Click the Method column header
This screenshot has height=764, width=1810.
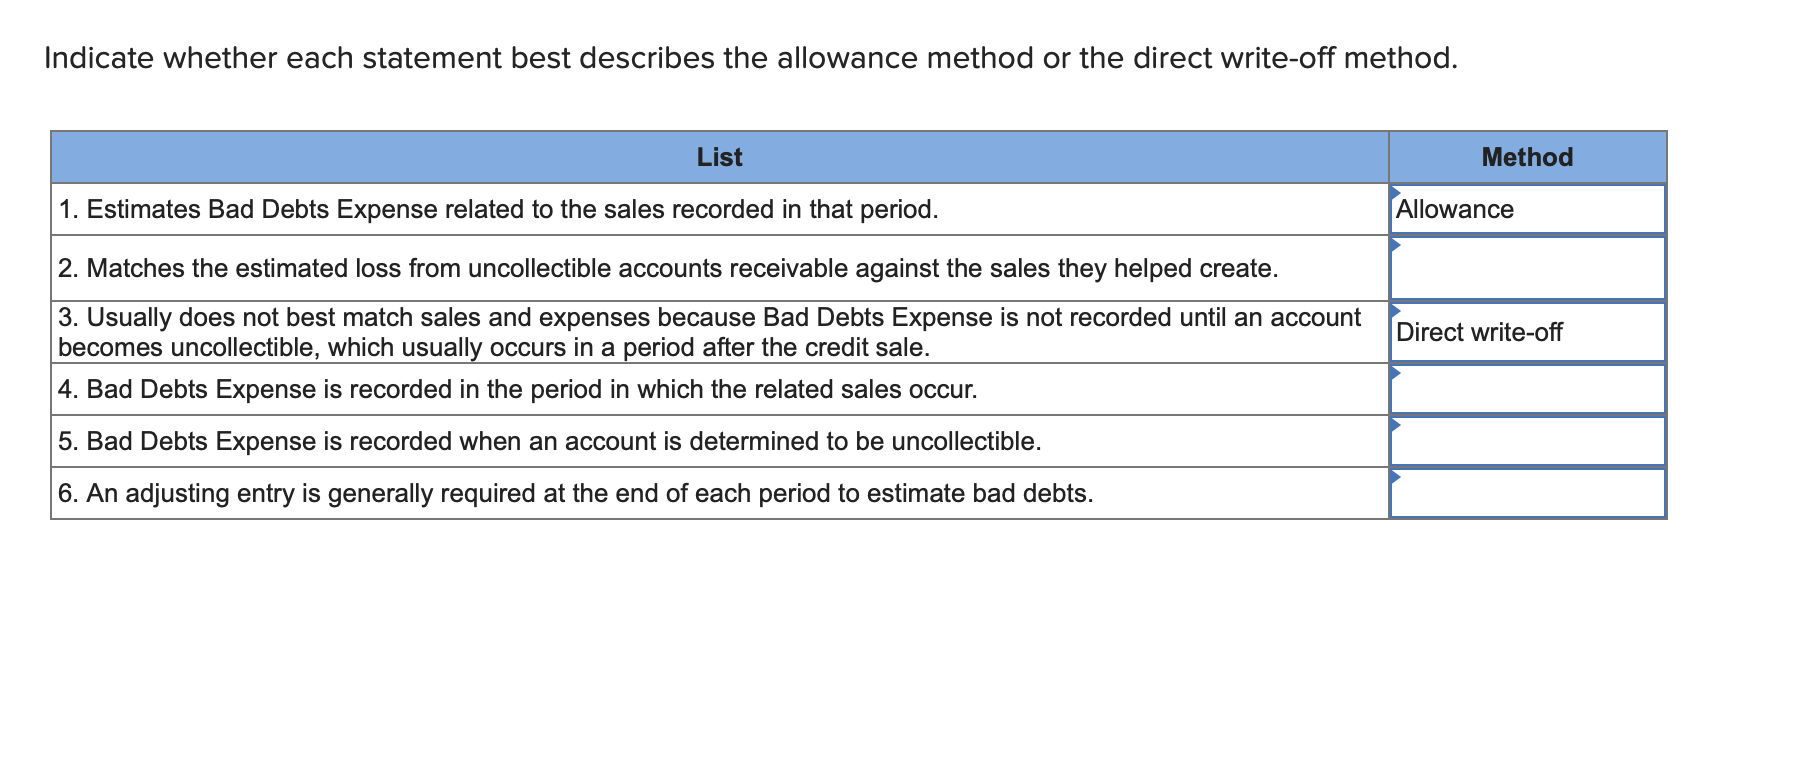tap(1527, 157)
